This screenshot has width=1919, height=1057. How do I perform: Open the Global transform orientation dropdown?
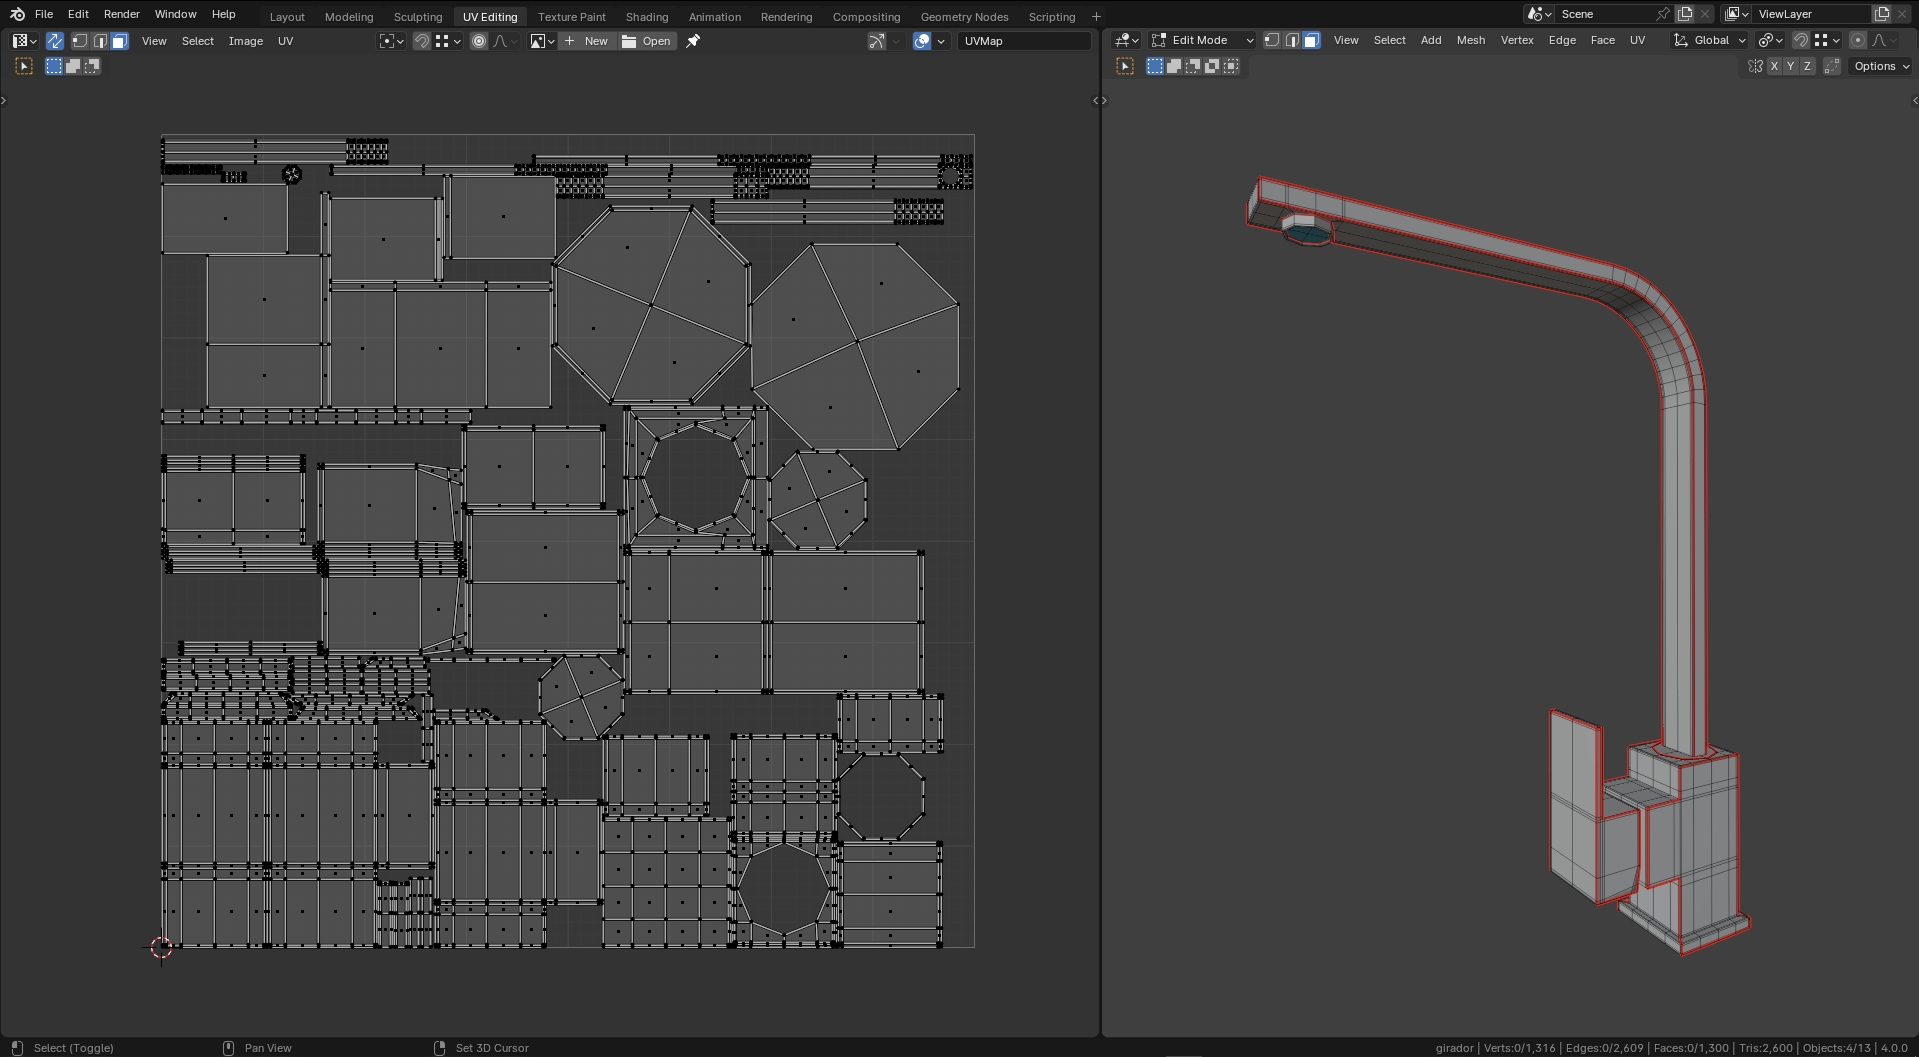[x=1710, y=40]
